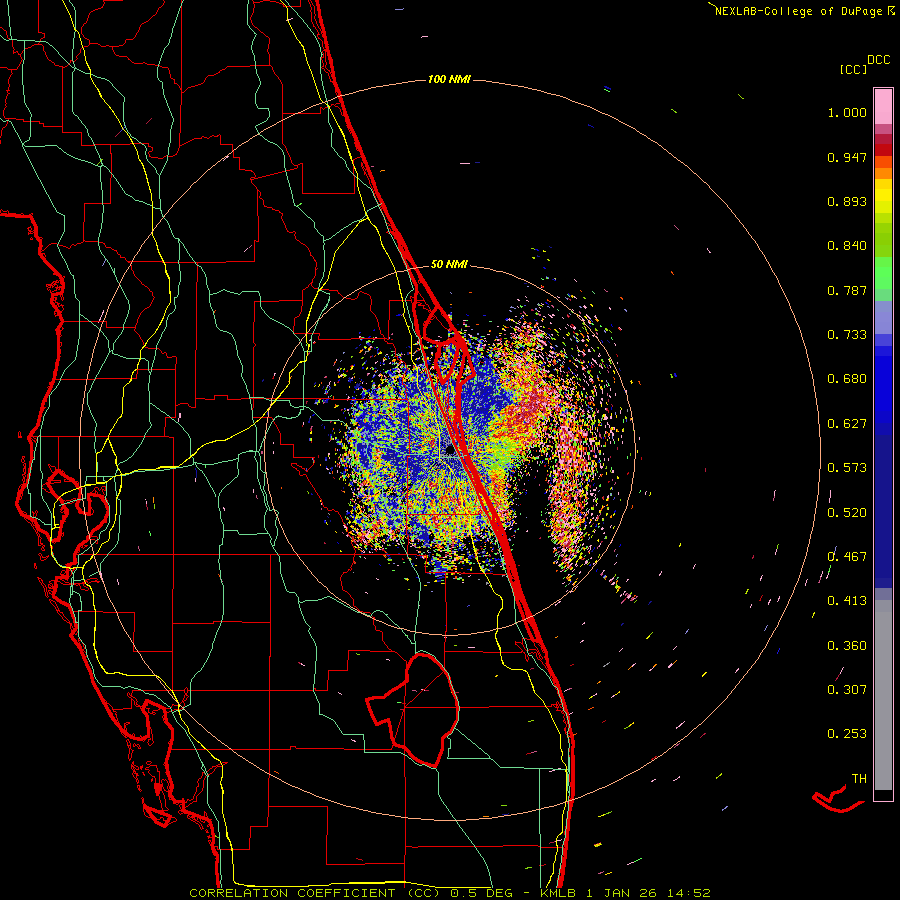Select the 100 NMI range ring label
The width and height of the screenshot is (900, 900).
(449, 79)
